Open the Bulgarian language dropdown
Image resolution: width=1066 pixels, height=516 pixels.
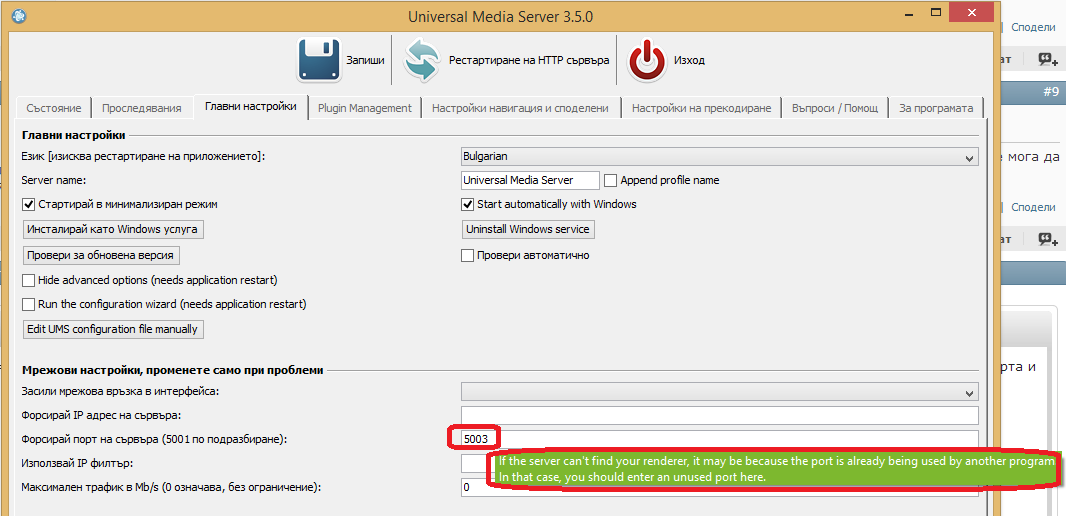coord(719,156)
